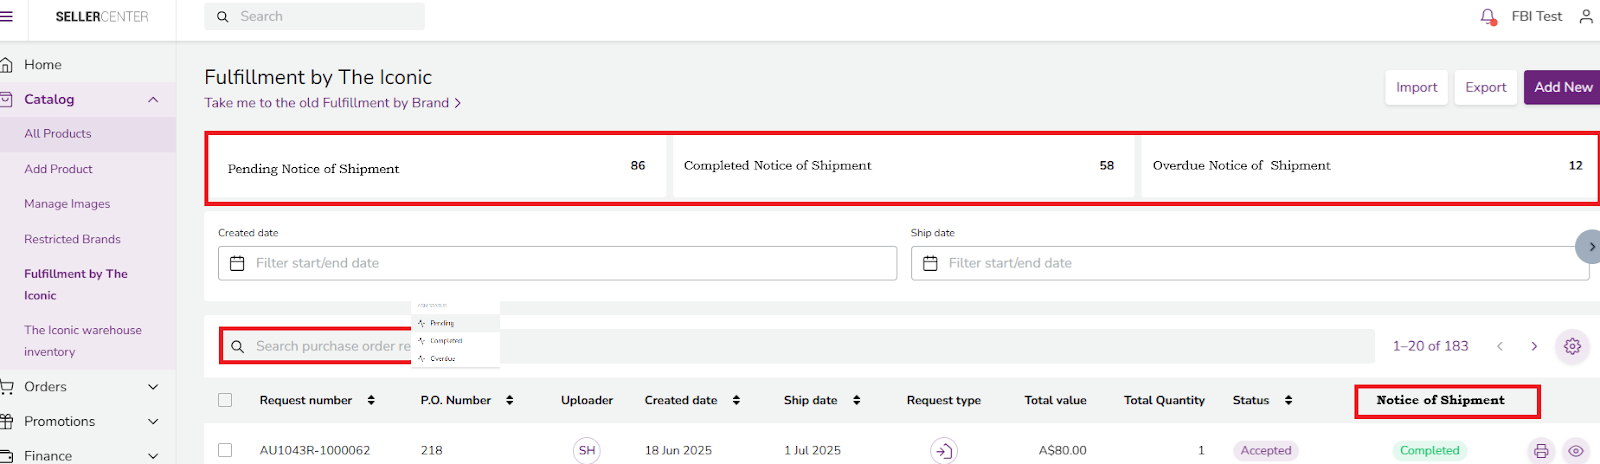The width and height of the screenshot is (1600, 464).
Task: Click the SH uploader avatar
Action: click(587, 451)
